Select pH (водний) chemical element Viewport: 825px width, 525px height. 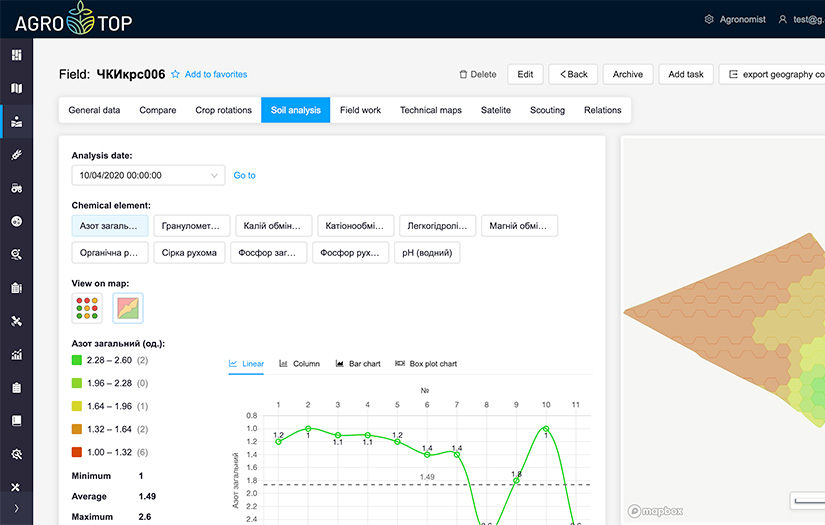click(427, 253)
